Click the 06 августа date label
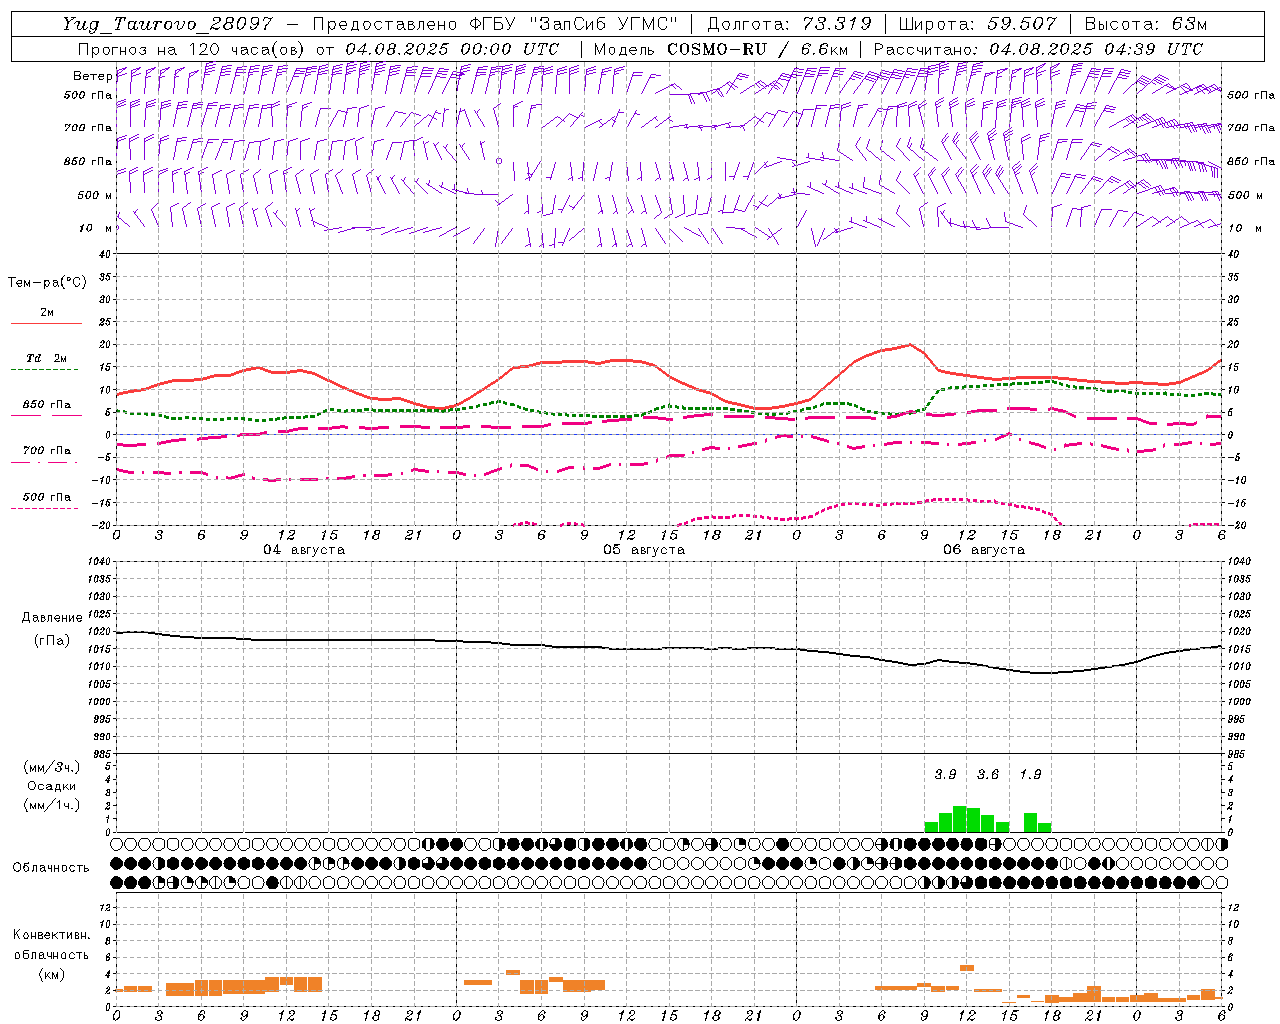Screen dimensions: 1280x1024 coord(984,550)
